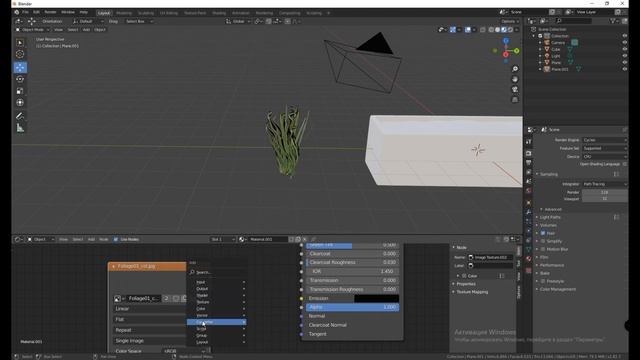Open the Feature Set dropdown

[x=605, y=148]
